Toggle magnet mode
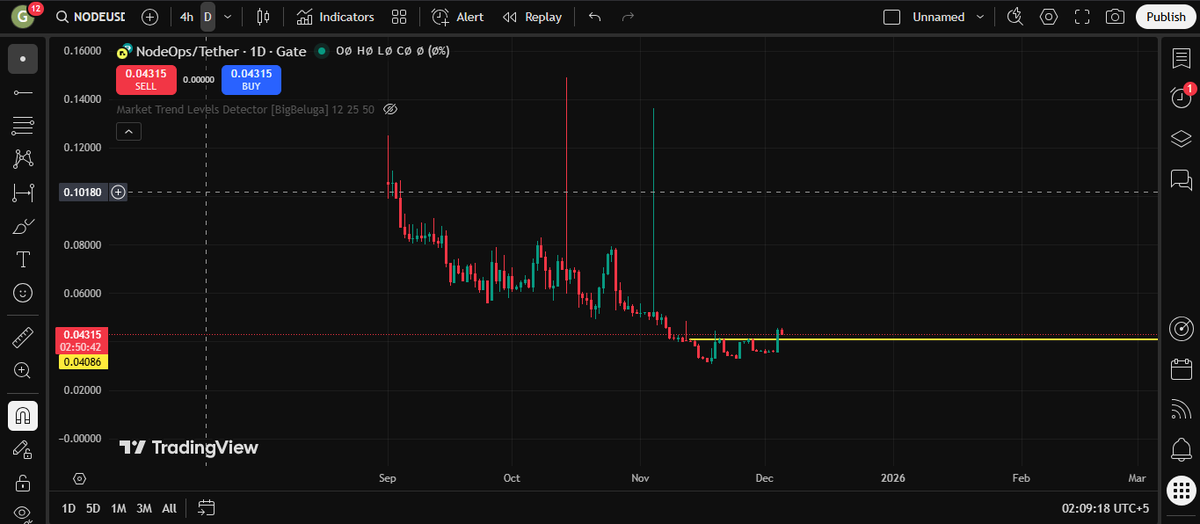Image resolution: width=1200 pixels, height=524 pixels. click(x=23, y=414)
